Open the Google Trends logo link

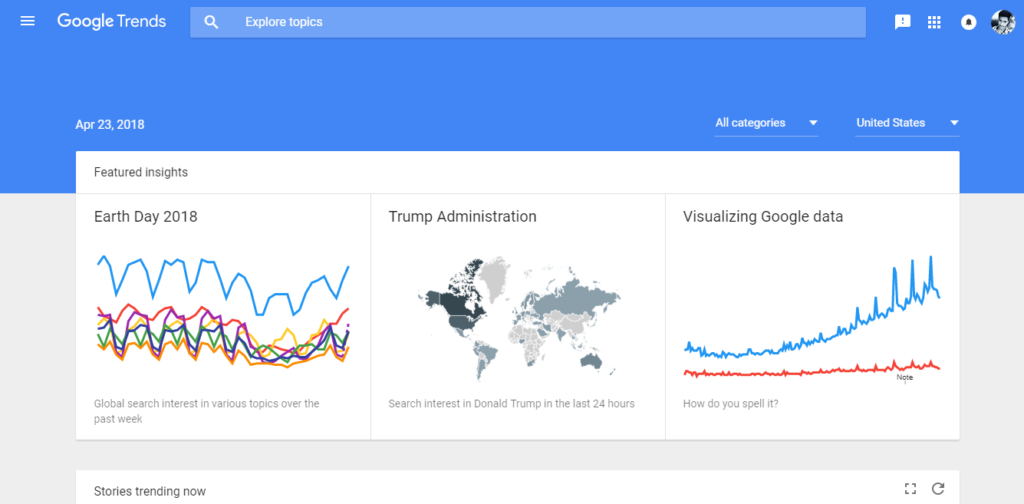[112, 22]
